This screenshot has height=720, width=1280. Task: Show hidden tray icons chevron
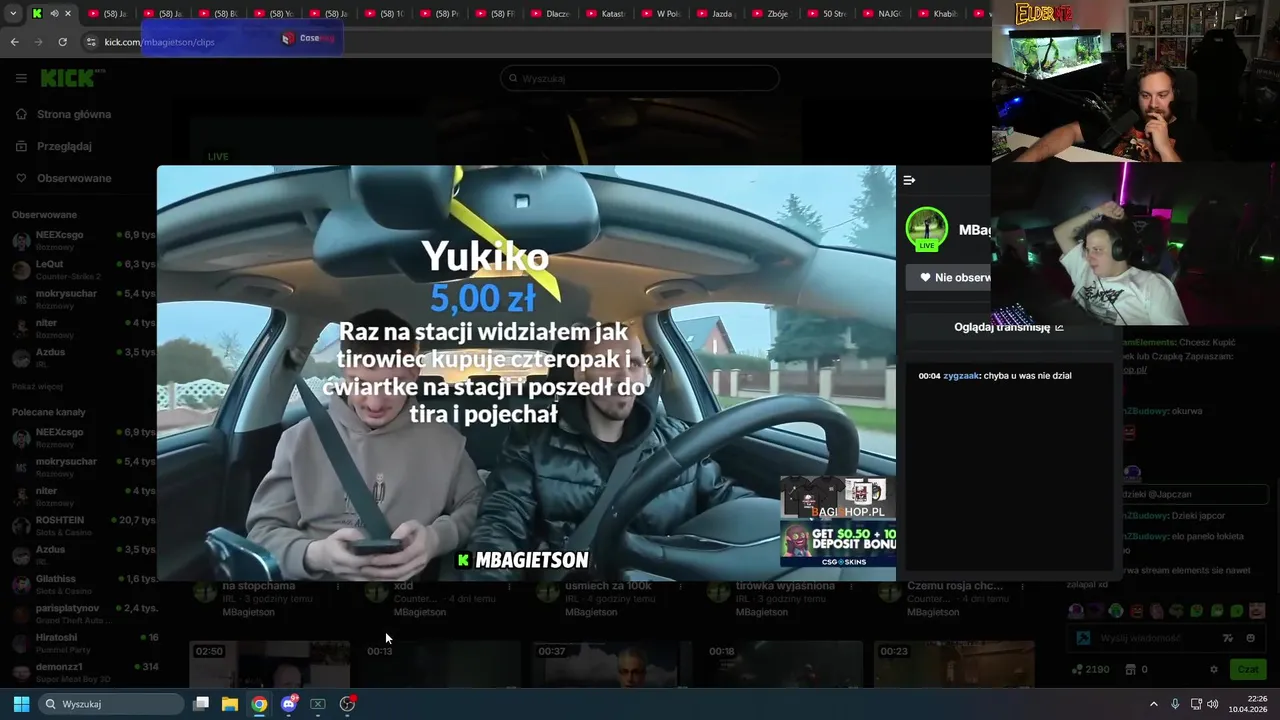tap(1153, 704)
